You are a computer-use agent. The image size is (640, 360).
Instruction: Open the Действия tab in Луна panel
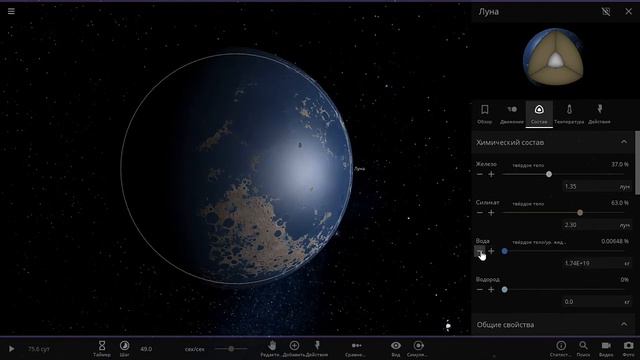pos(599,114)
